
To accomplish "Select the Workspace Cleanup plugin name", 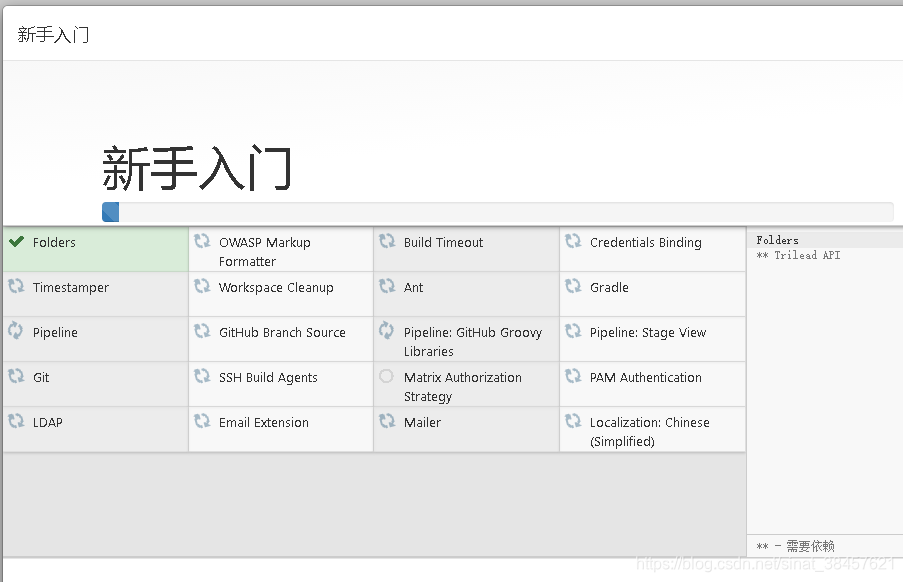I will (x=276, y=287).
